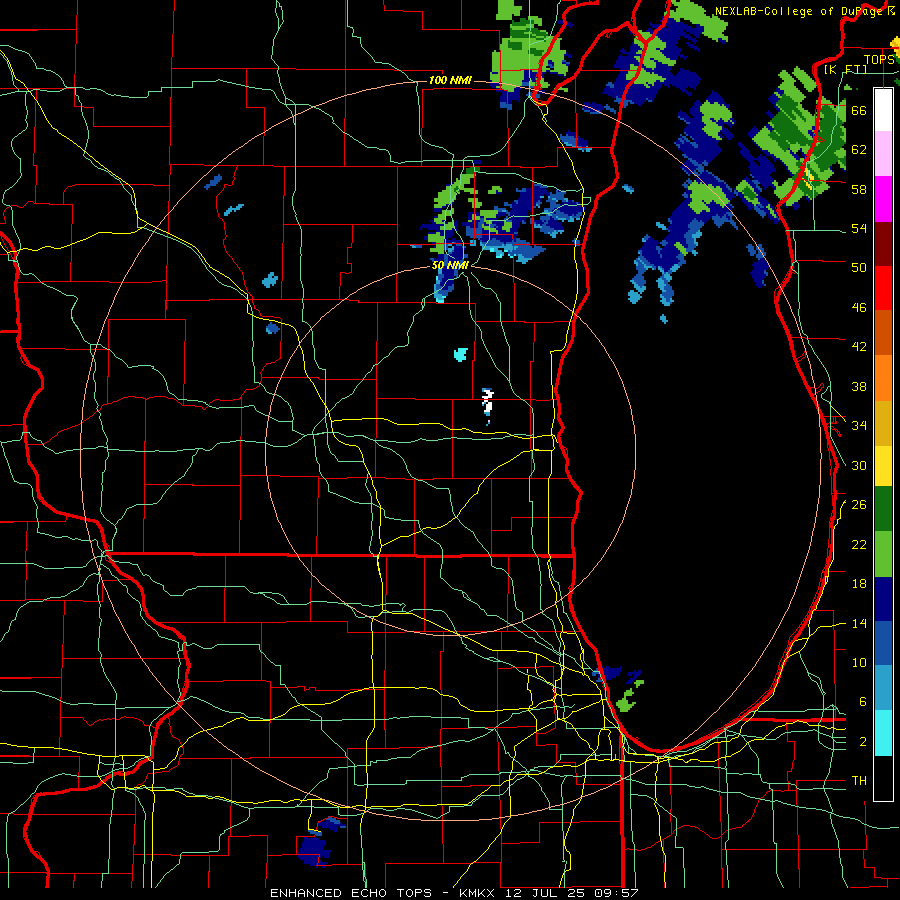
Task: Select the light blue legend swatch
Action: pyautogui.click(x=883, y=688)
